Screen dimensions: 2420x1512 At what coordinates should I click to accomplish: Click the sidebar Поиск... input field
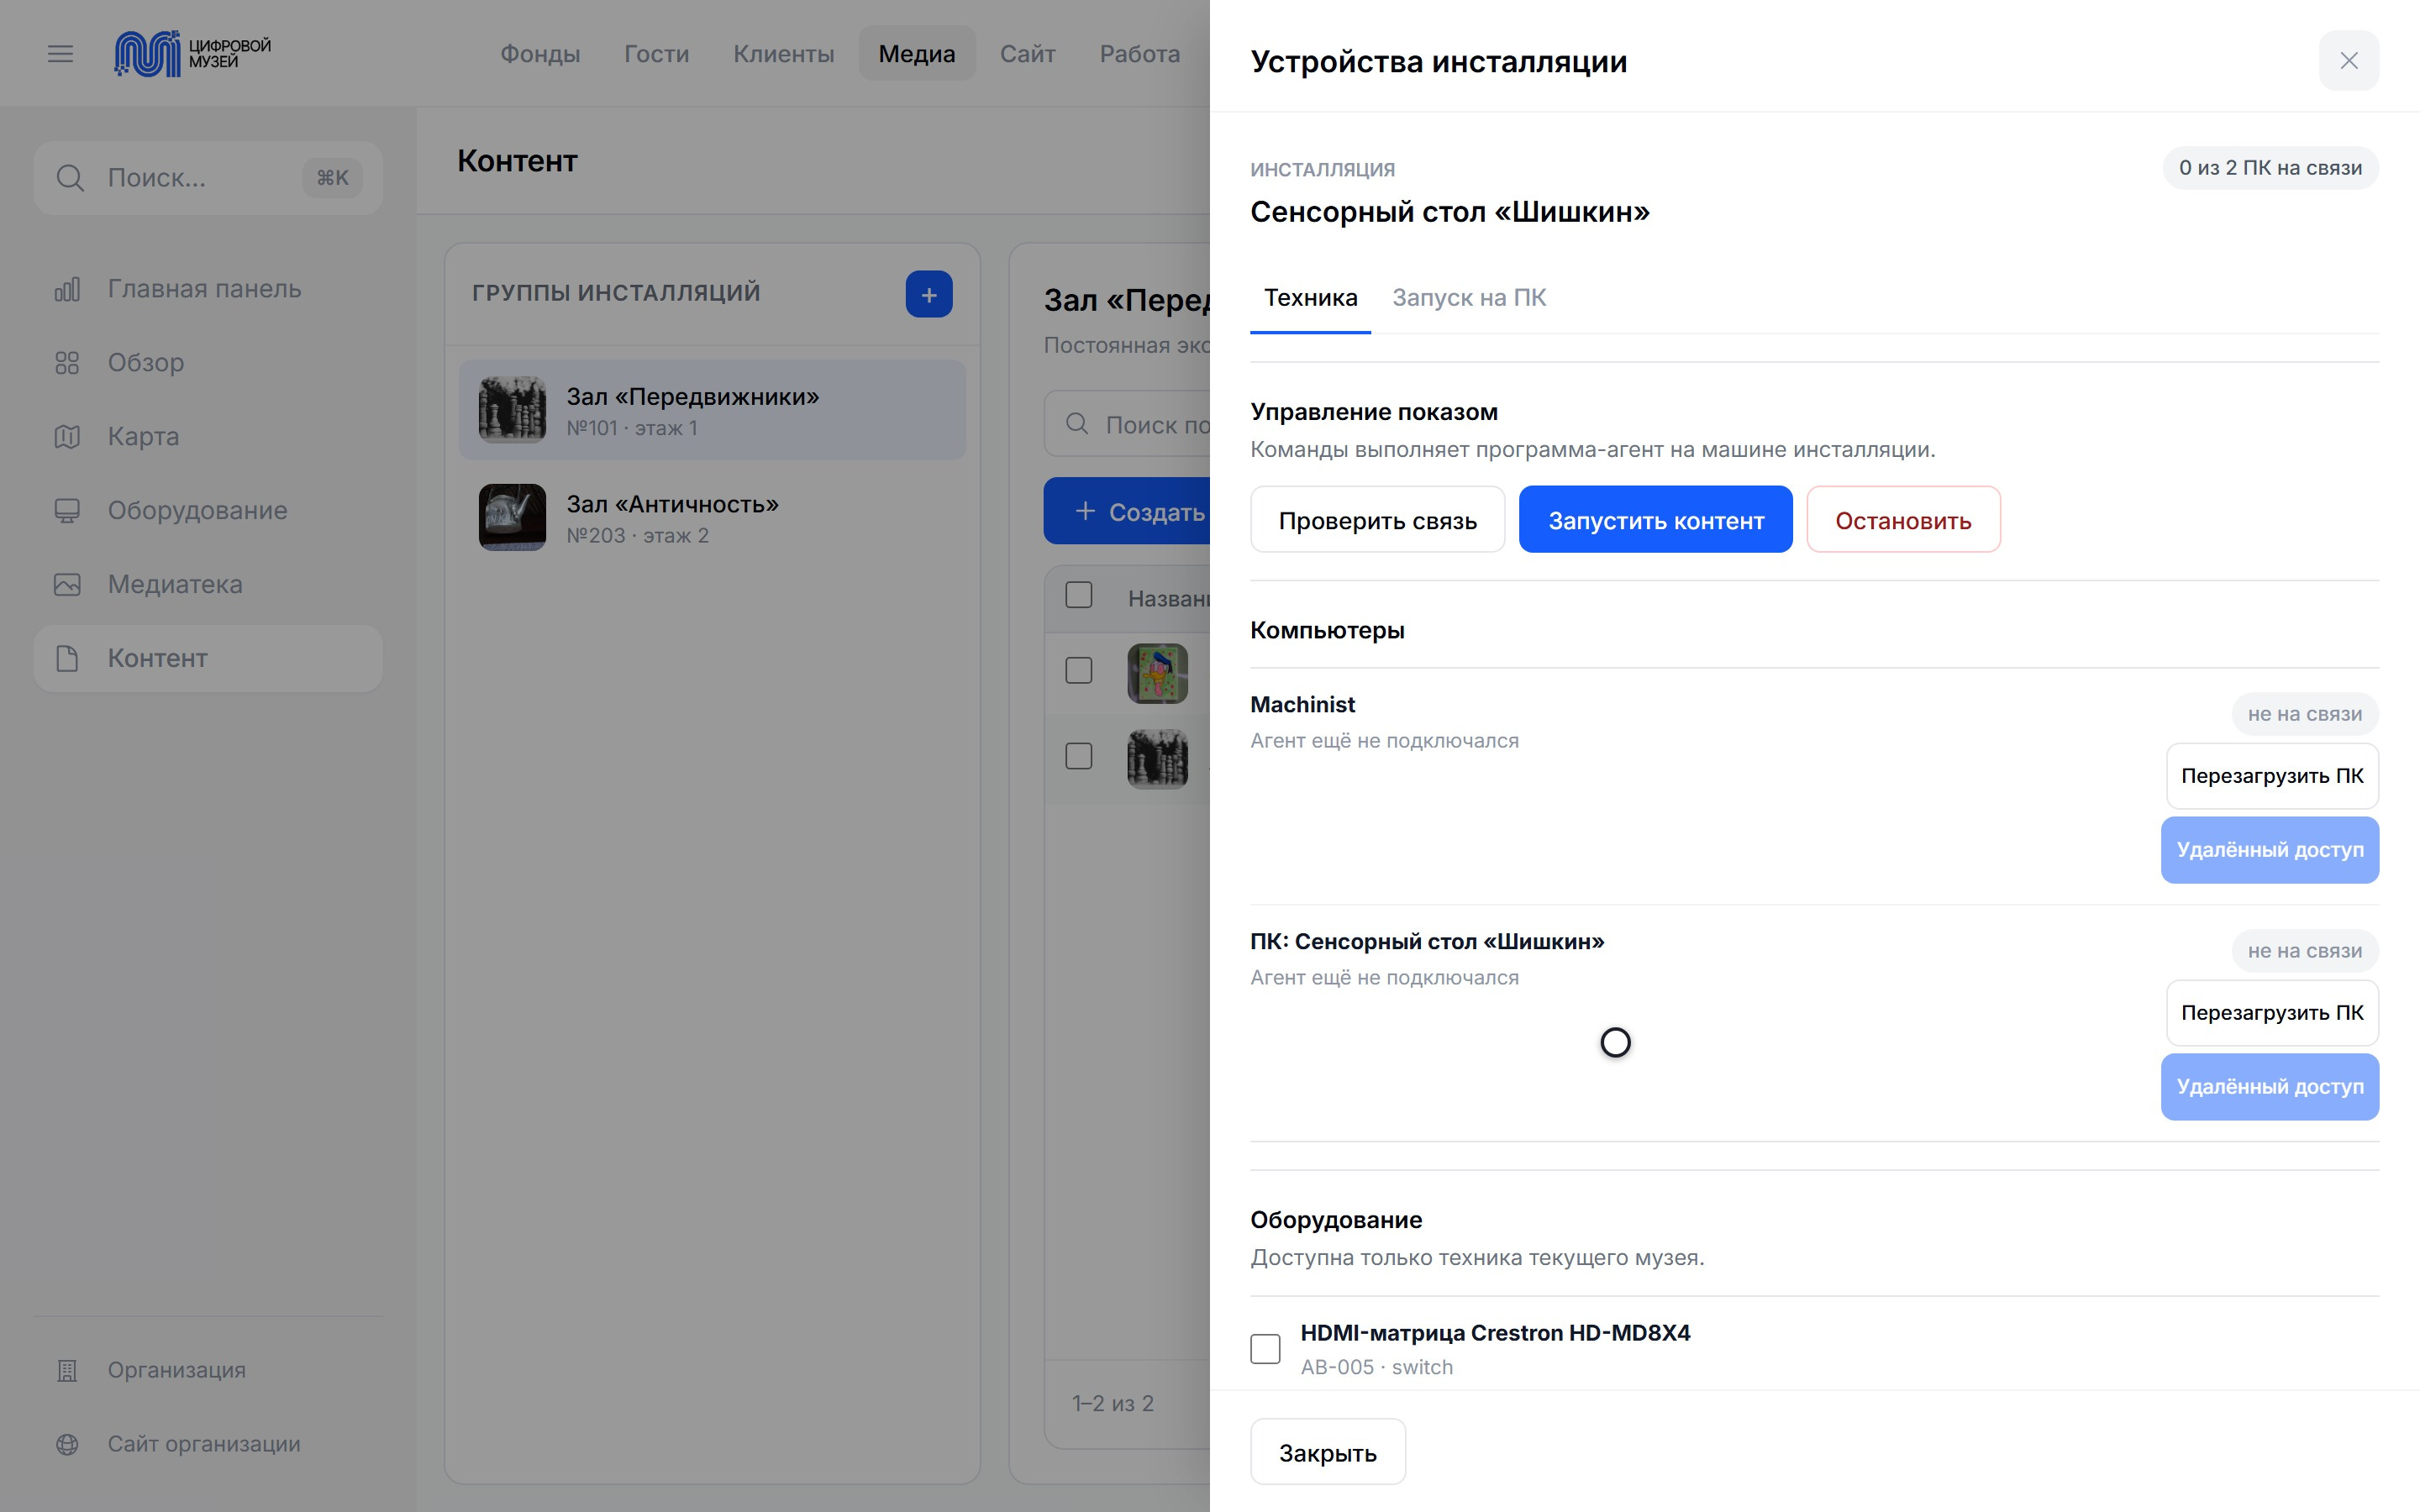coord(208,178)
